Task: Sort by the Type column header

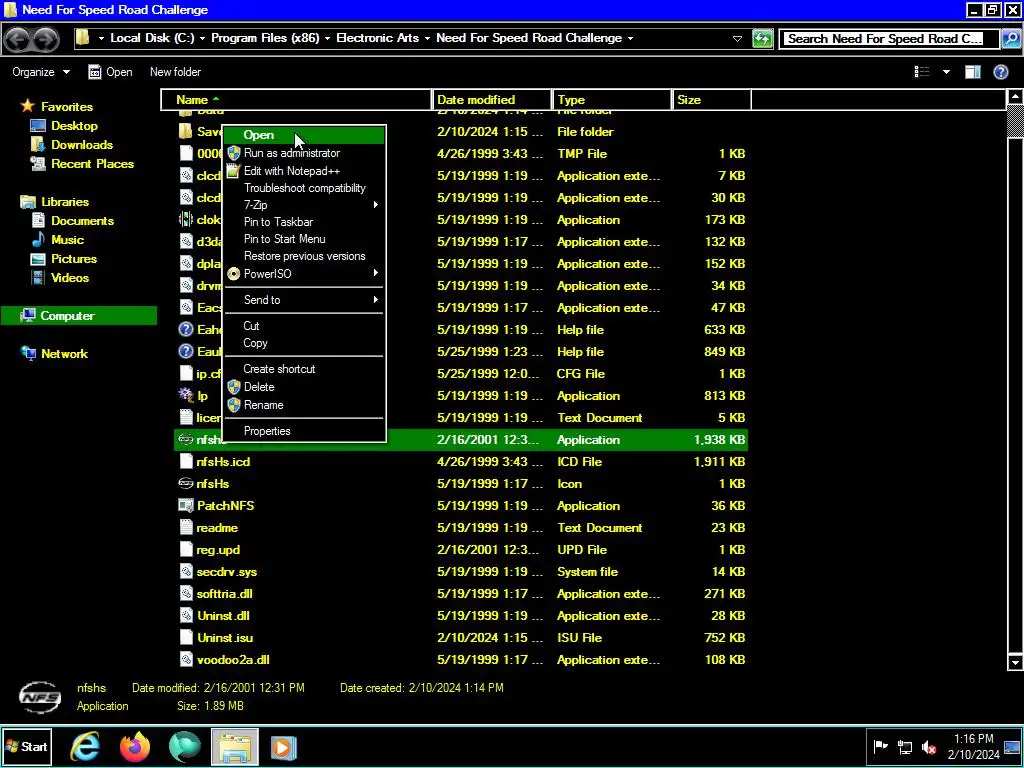Action: [612, 100]
